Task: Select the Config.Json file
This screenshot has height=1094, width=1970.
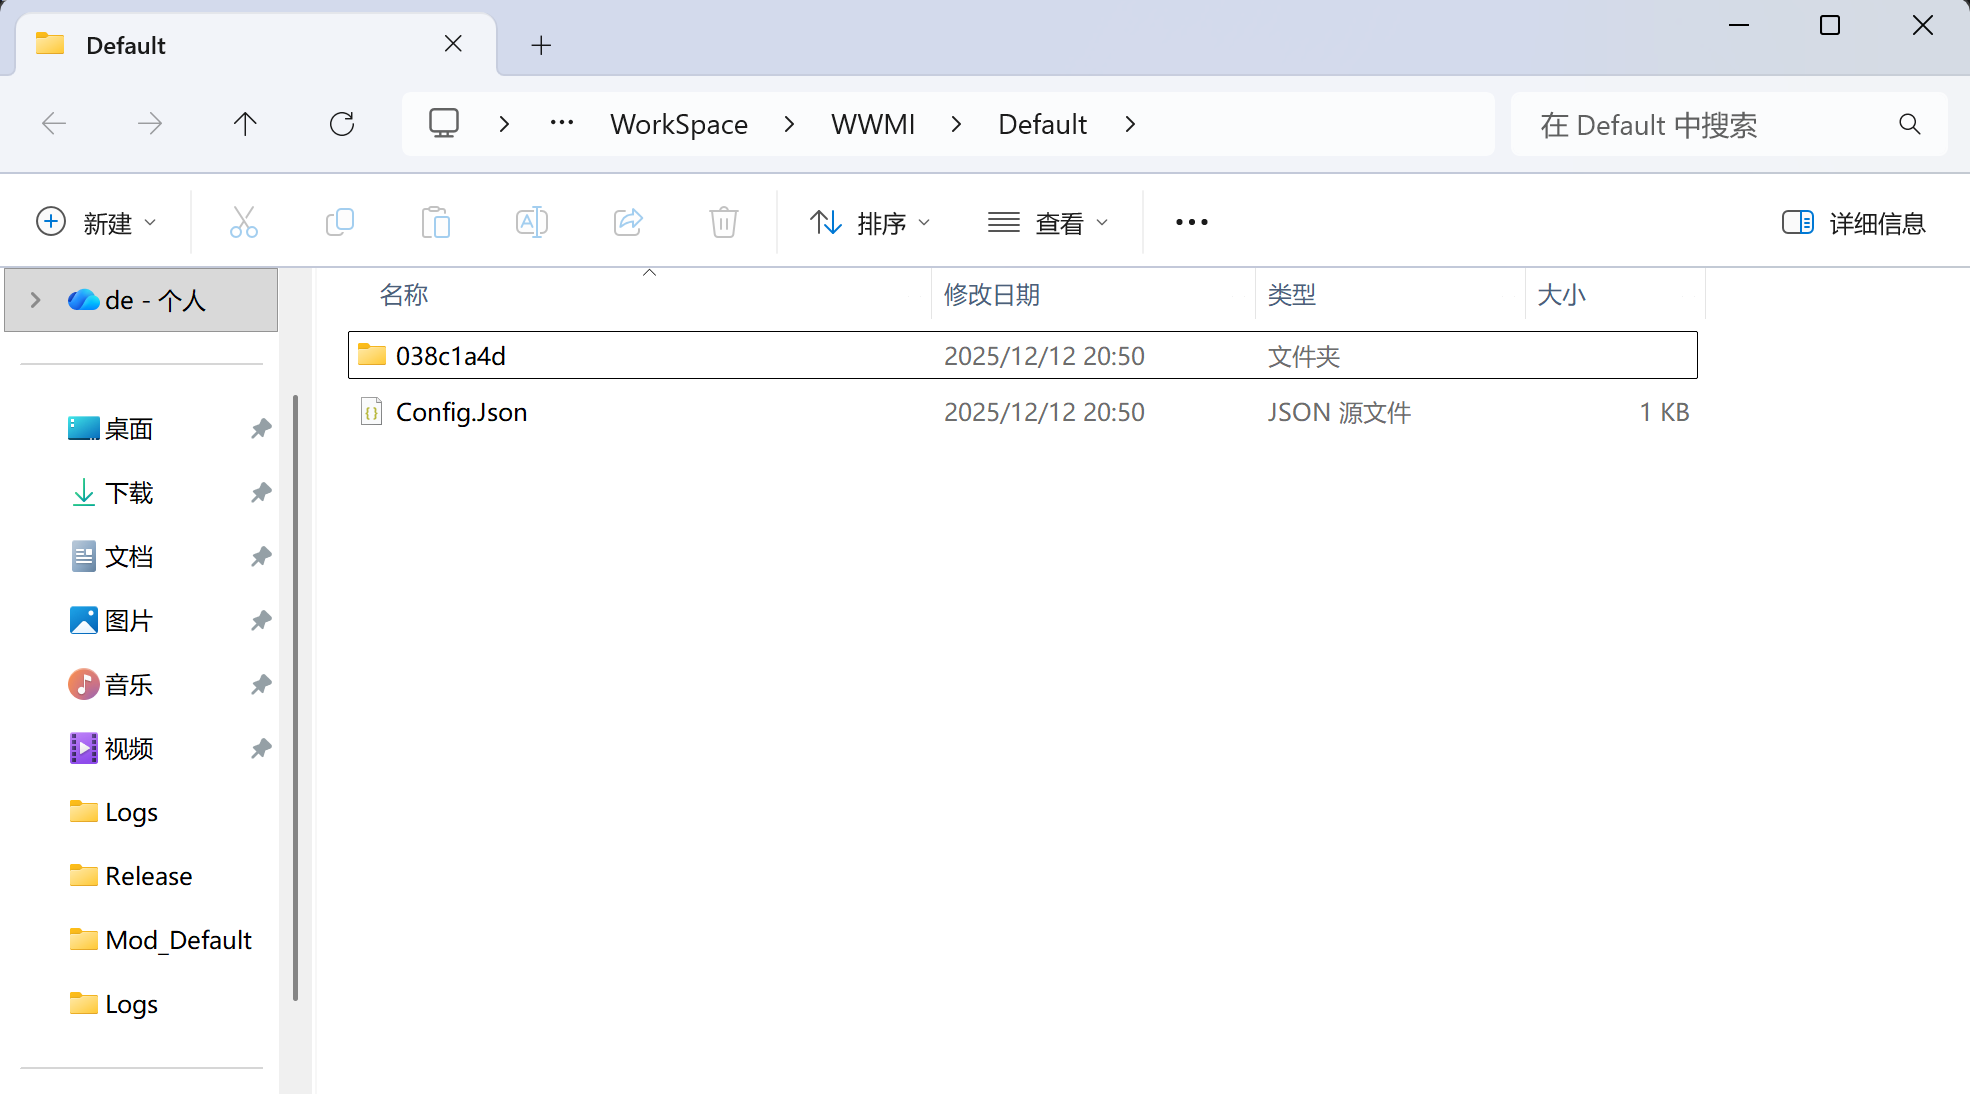Action: click(x=461, y=412)
